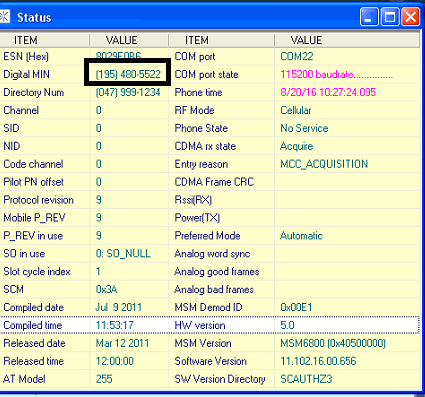Click the Rssi(RX) label

(193, 200)
